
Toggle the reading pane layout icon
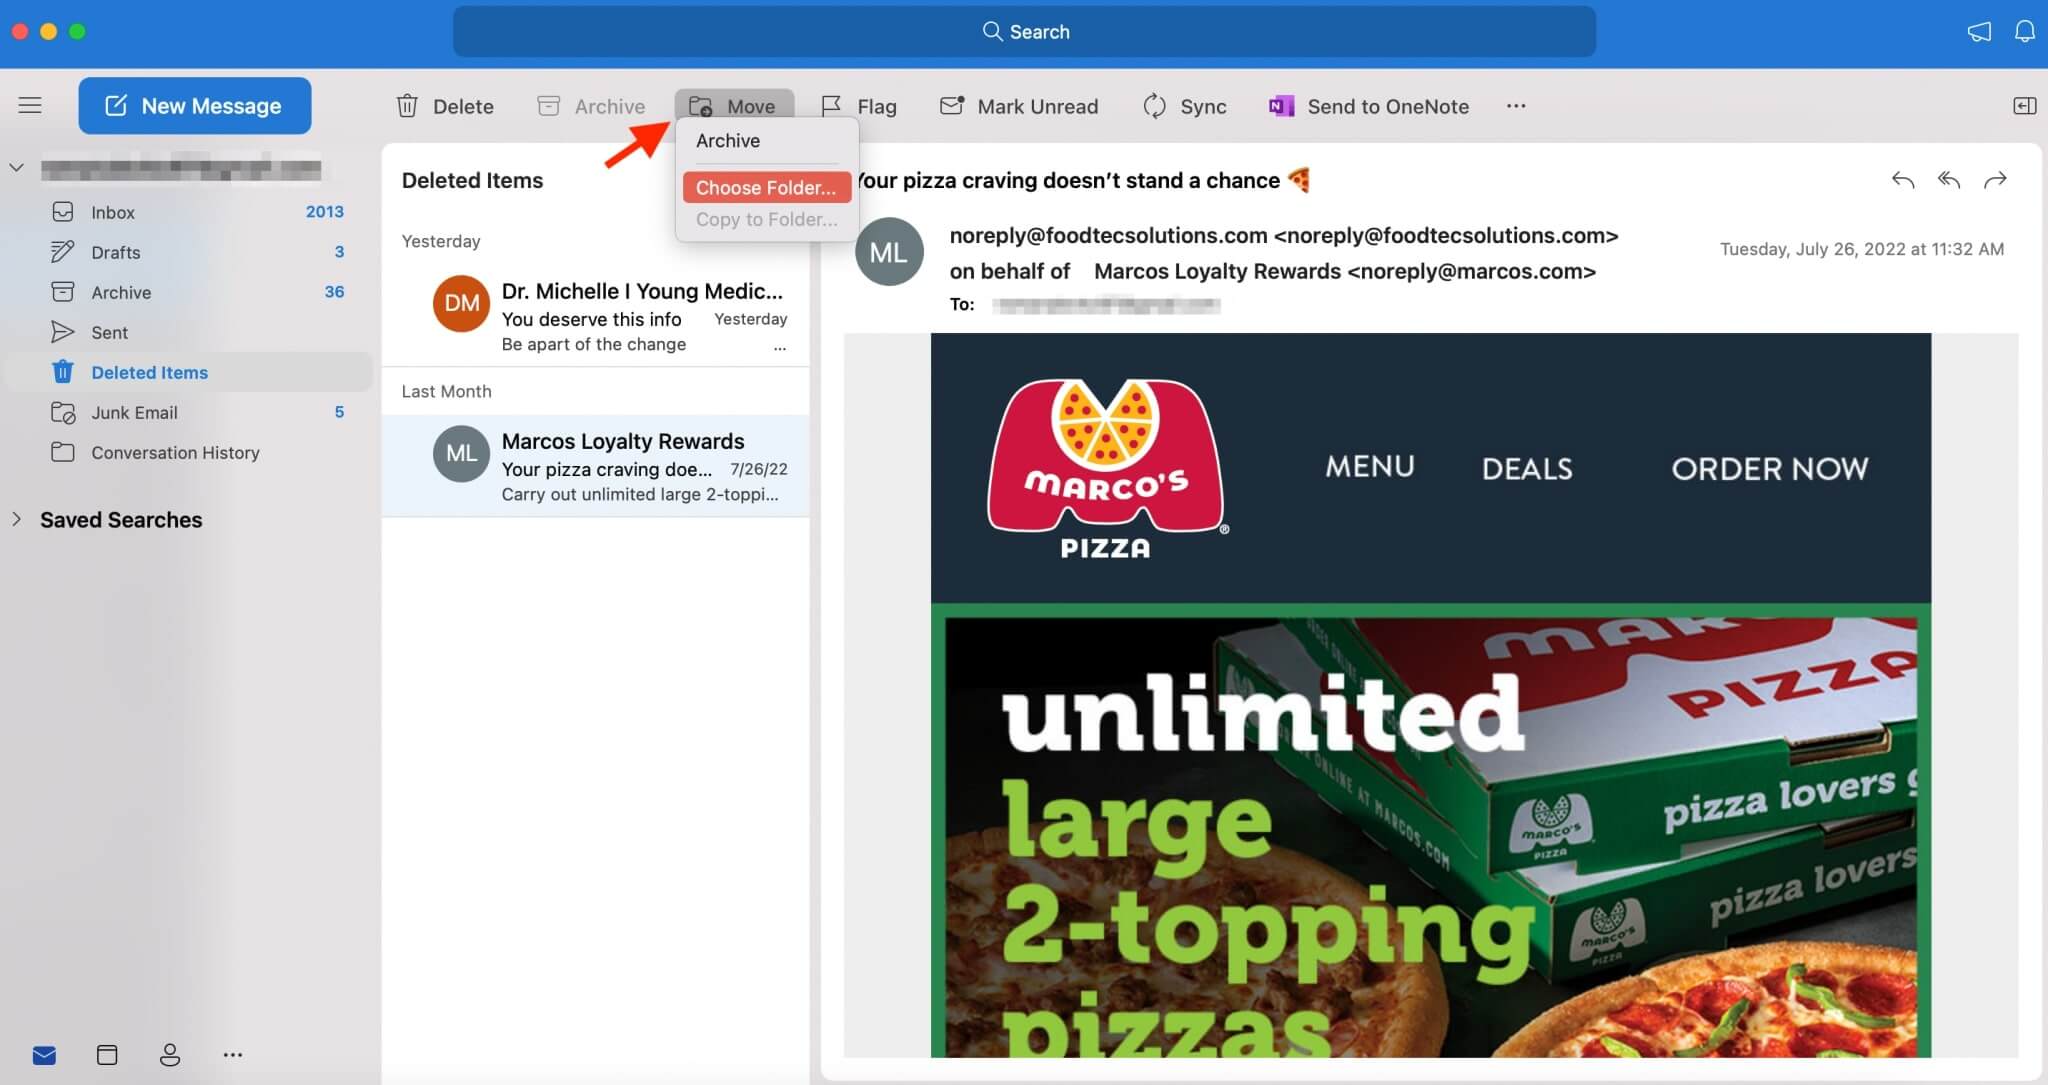click(2024, 106)
